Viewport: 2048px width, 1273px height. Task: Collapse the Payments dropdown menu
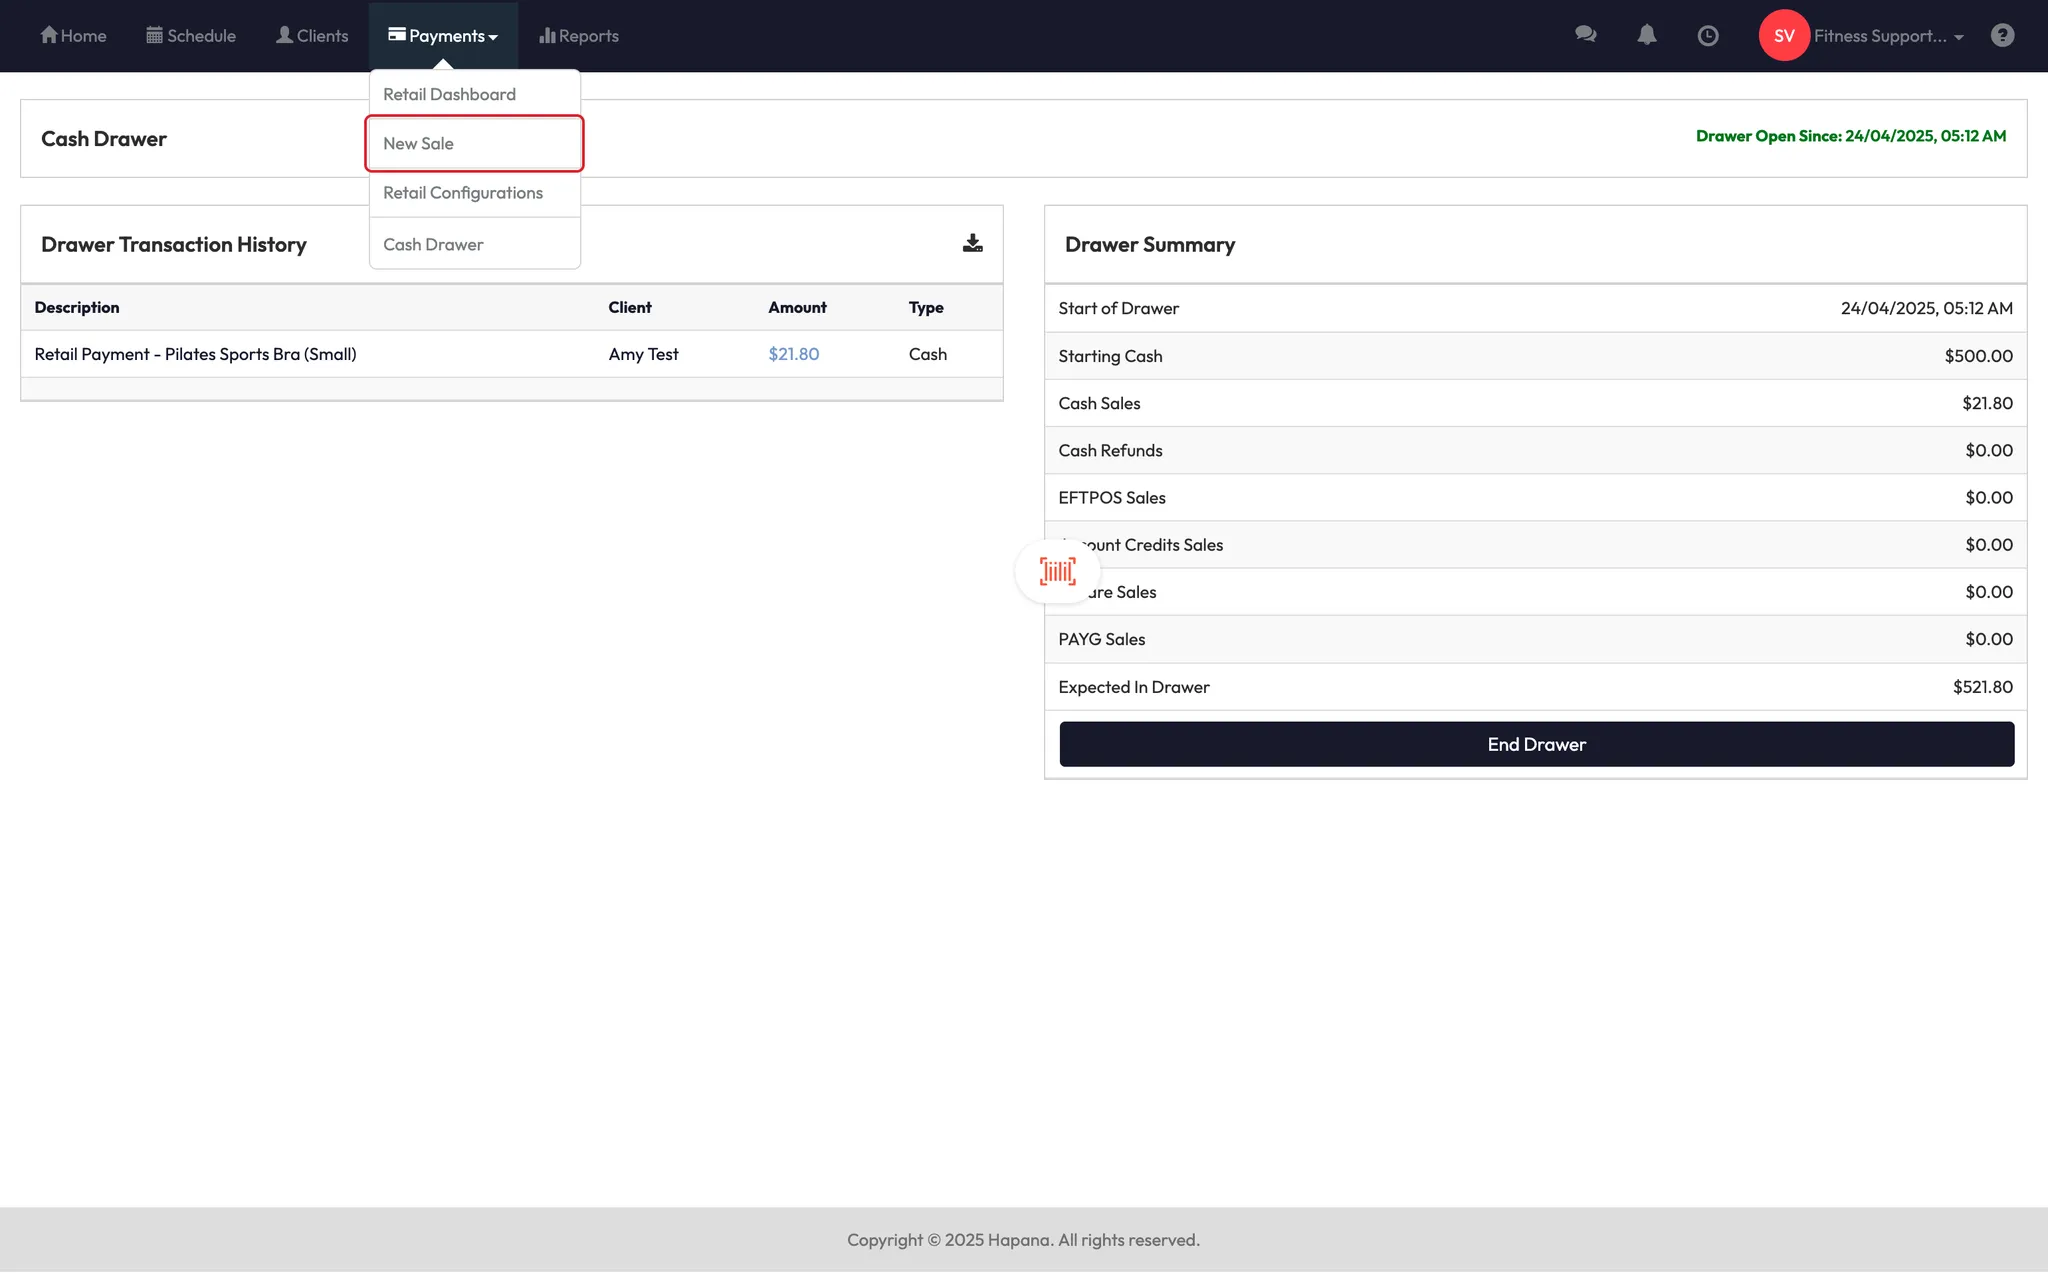point(443,35)
